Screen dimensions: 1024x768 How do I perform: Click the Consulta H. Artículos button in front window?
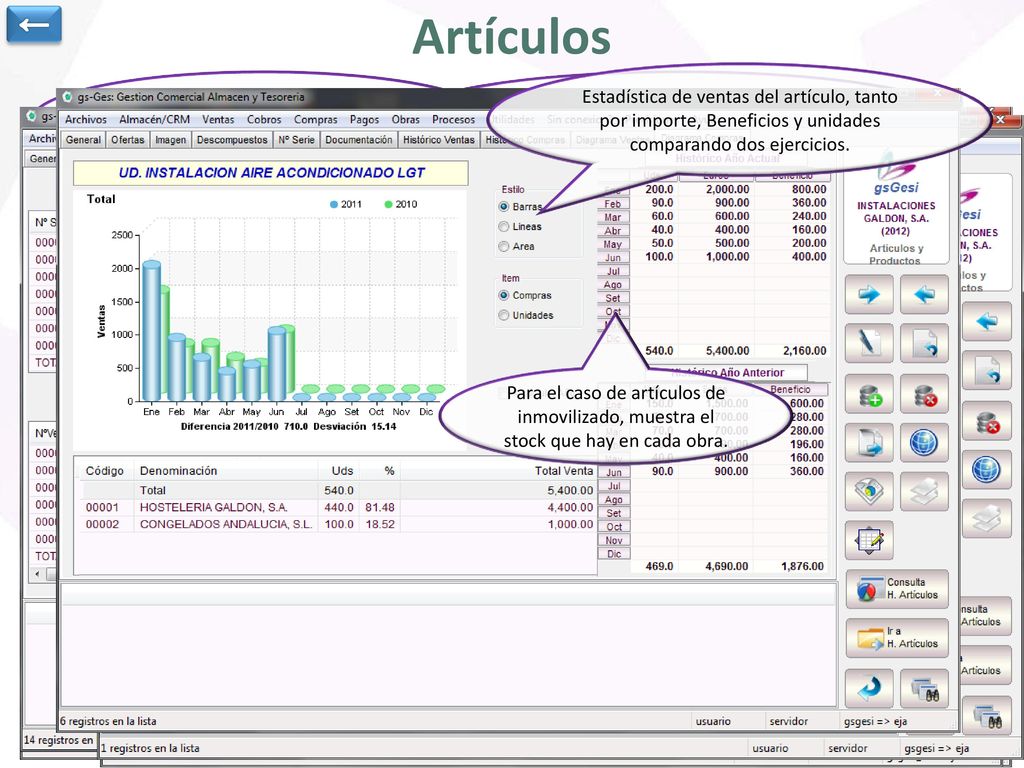(x=897, y=589)
